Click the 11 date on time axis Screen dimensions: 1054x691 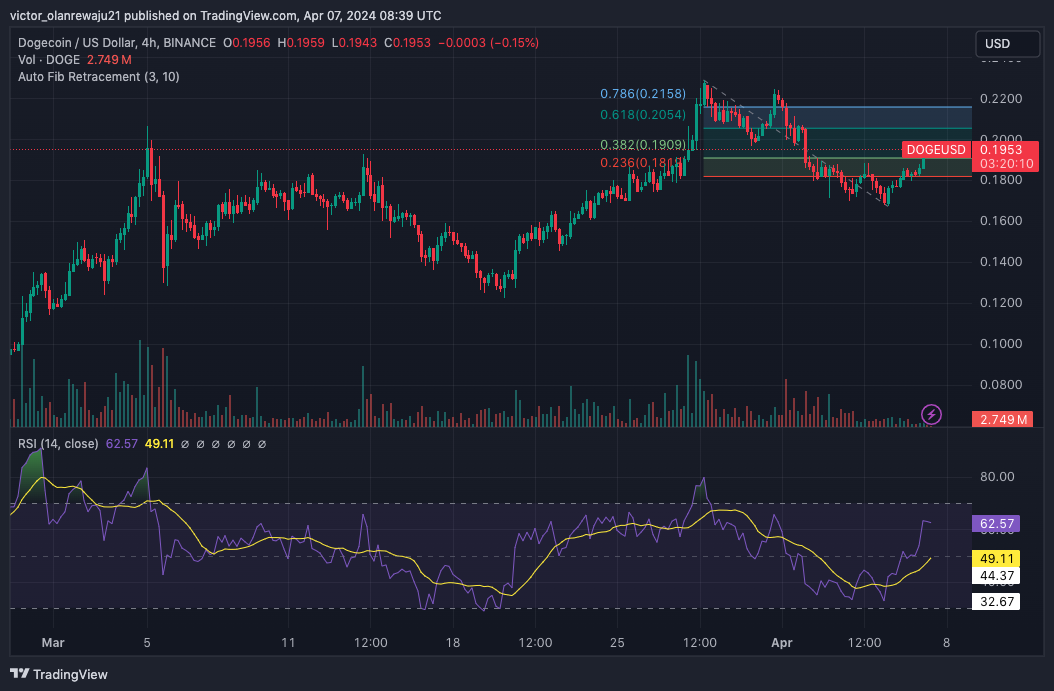point(288,643)
